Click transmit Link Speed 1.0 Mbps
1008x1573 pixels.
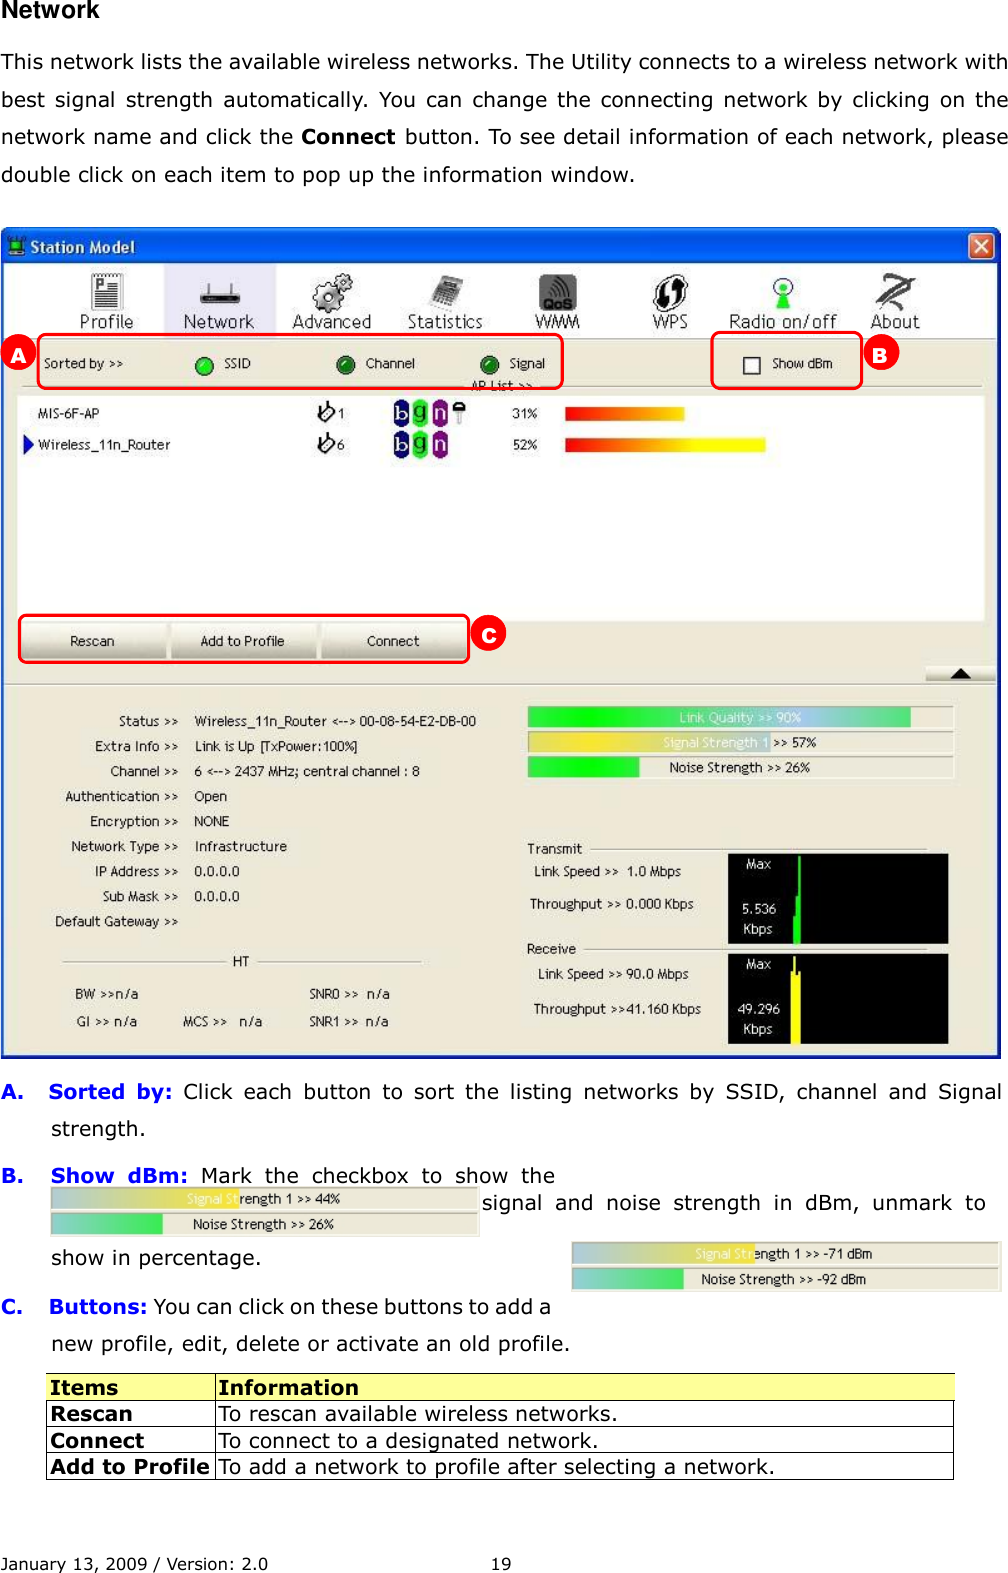click(608, 871)
